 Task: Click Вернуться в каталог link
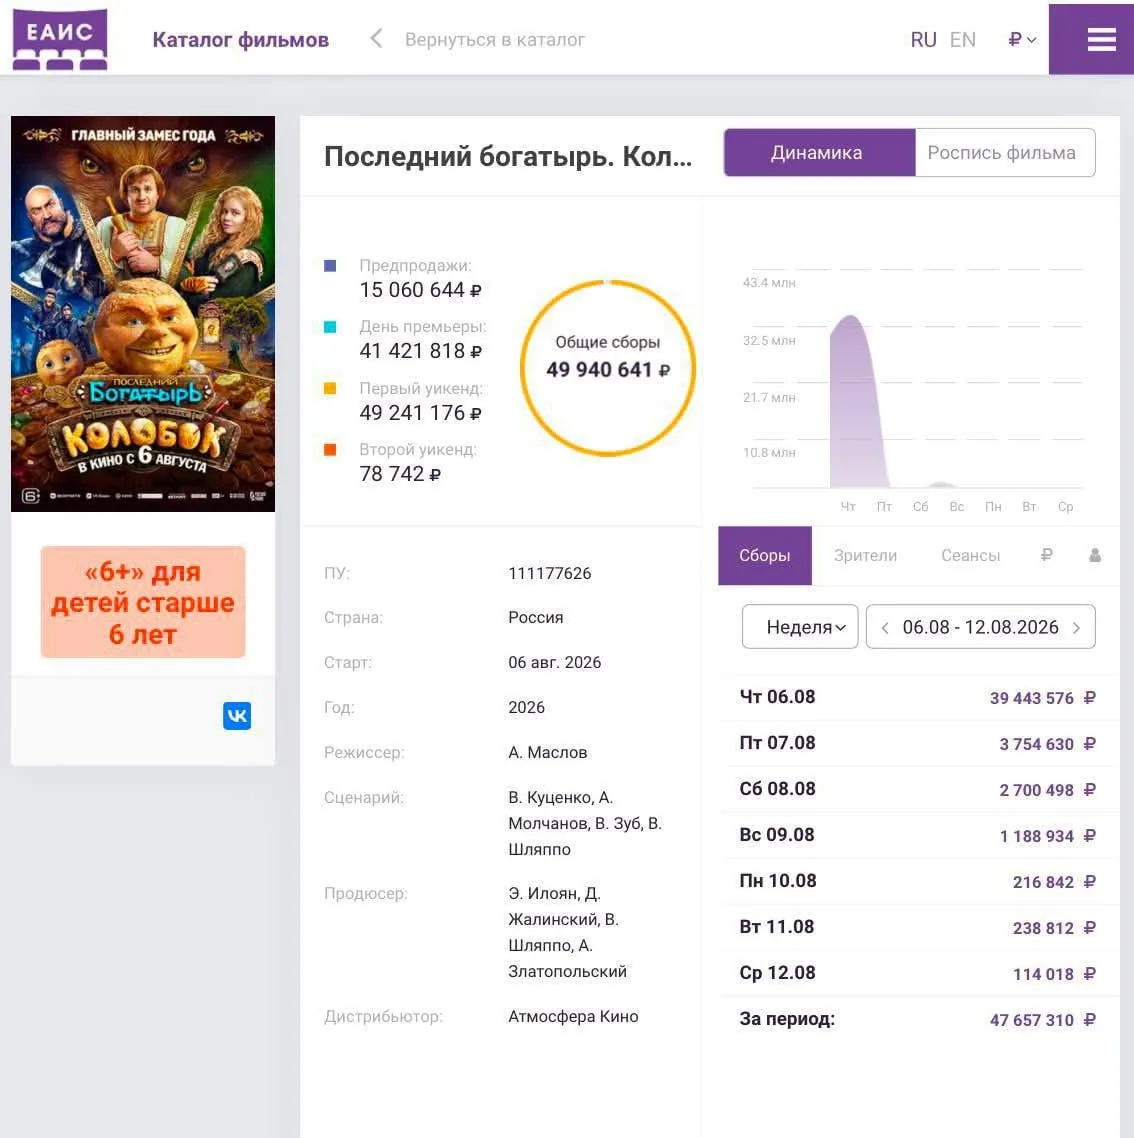[x=494, y=40]
